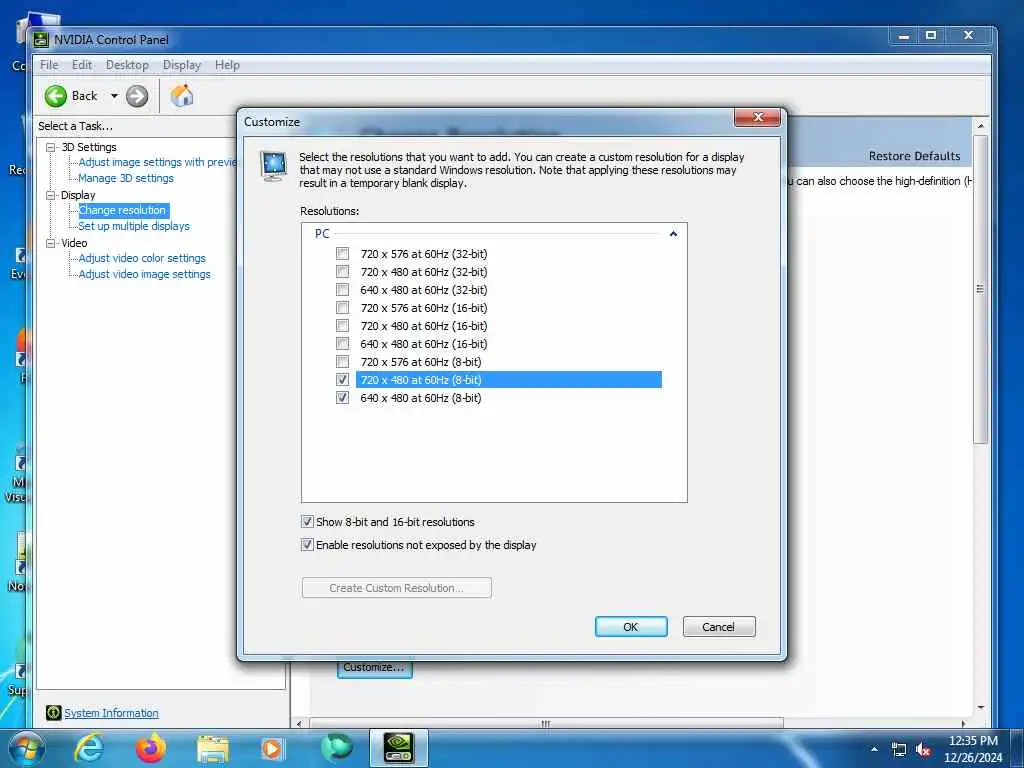This screenshot has height=768, width=1024.
Task: Select Manage 3D settings
Action: (126, 178)
